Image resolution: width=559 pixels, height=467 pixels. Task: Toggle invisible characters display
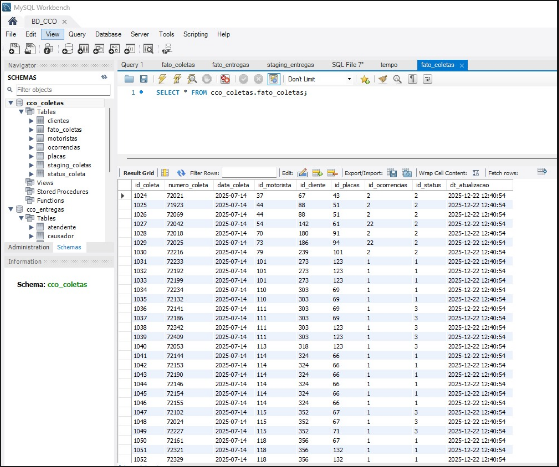coord(412,79)
